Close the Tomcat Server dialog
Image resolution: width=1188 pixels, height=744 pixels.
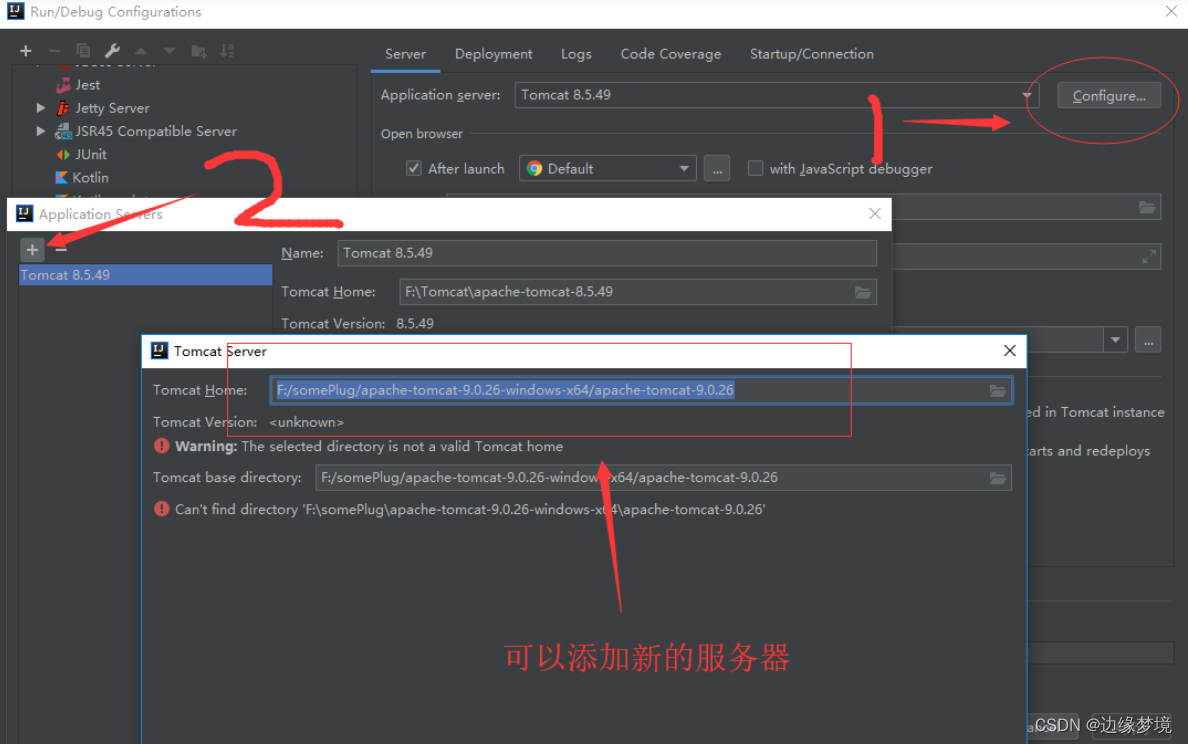[1010, 351]
